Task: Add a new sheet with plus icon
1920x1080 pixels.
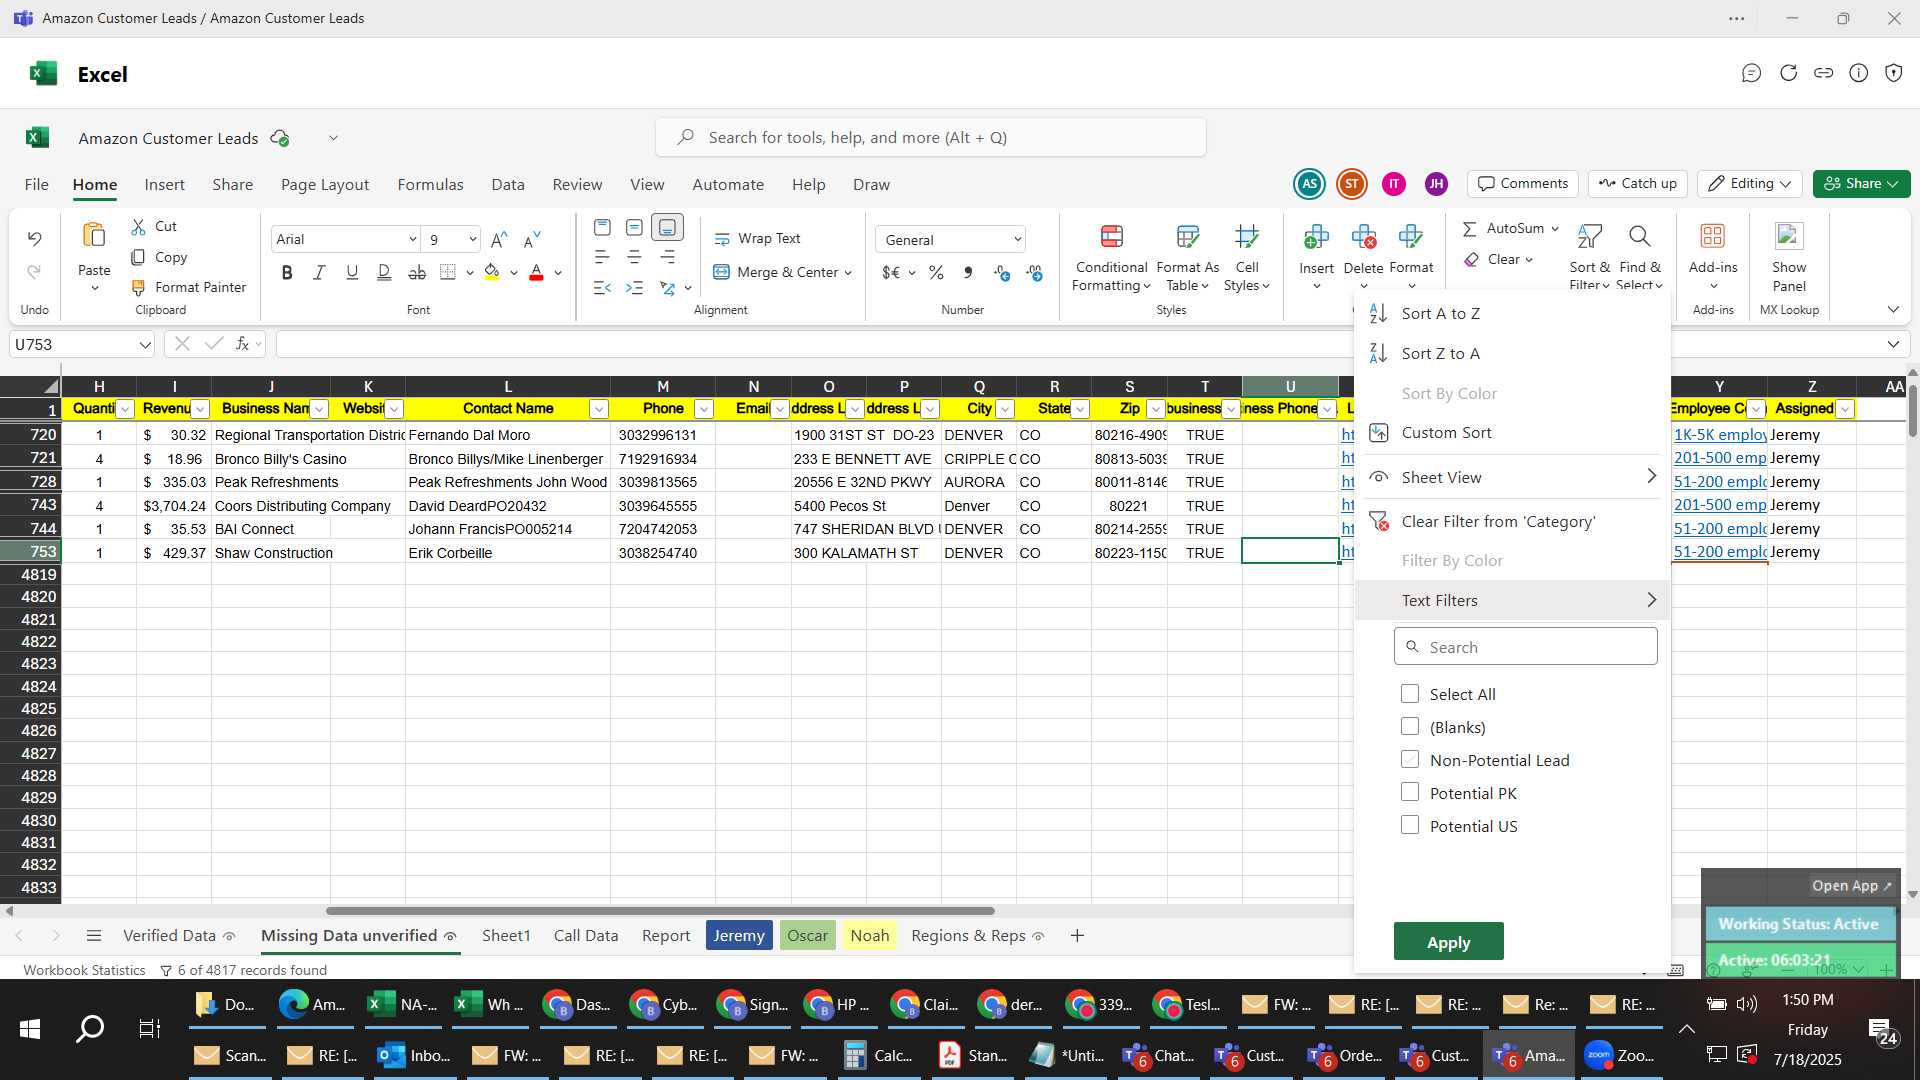Action: [x=1077, y=936]
